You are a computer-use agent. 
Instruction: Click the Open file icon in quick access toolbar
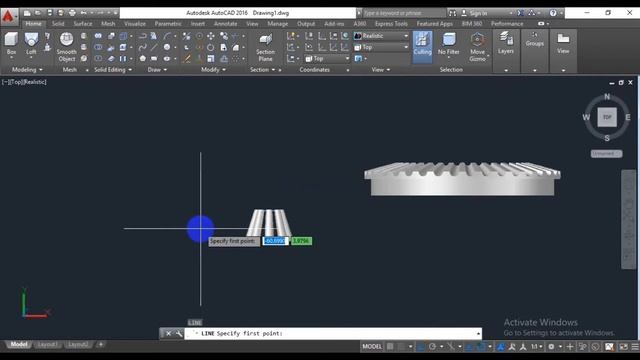pyautogui.click(x=38, y=13)
